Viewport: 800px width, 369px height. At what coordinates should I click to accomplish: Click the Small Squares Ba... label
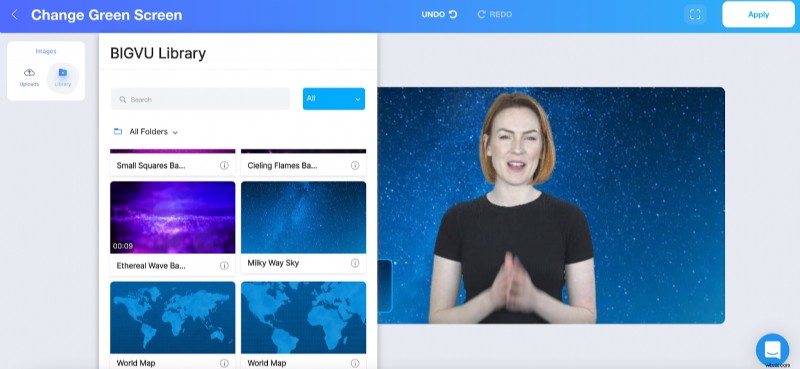151,165
